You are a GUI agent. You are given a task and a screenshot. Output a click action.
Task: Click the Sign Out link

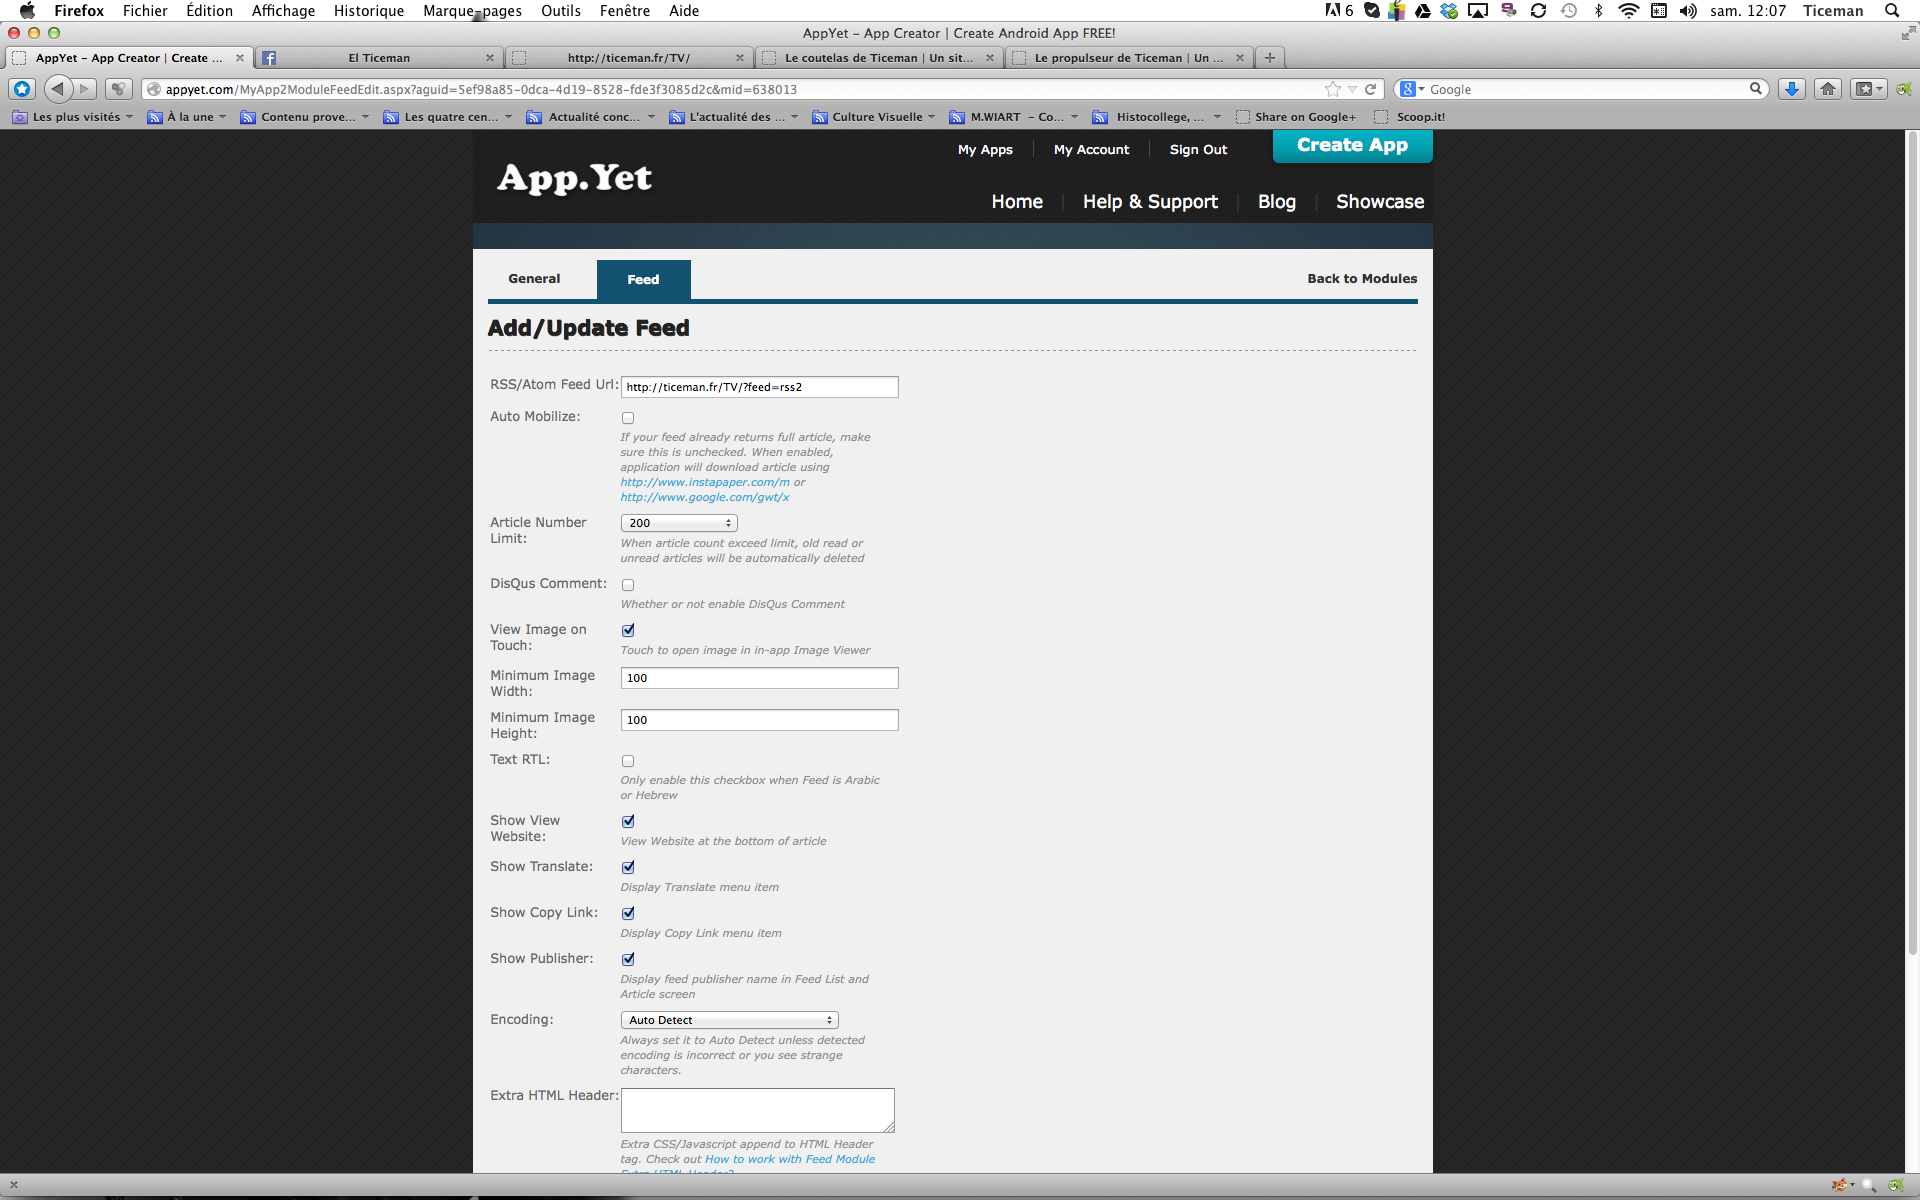(1198, 150)
